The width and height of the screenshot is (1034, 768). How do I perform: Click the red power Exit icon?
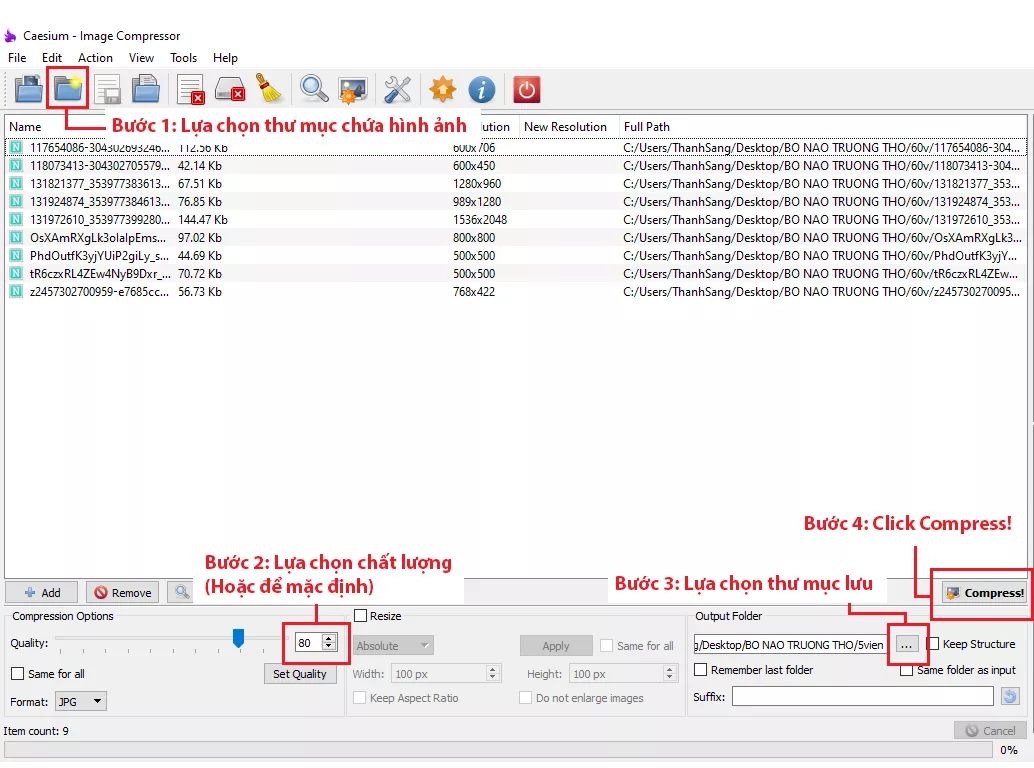[527, 90]
